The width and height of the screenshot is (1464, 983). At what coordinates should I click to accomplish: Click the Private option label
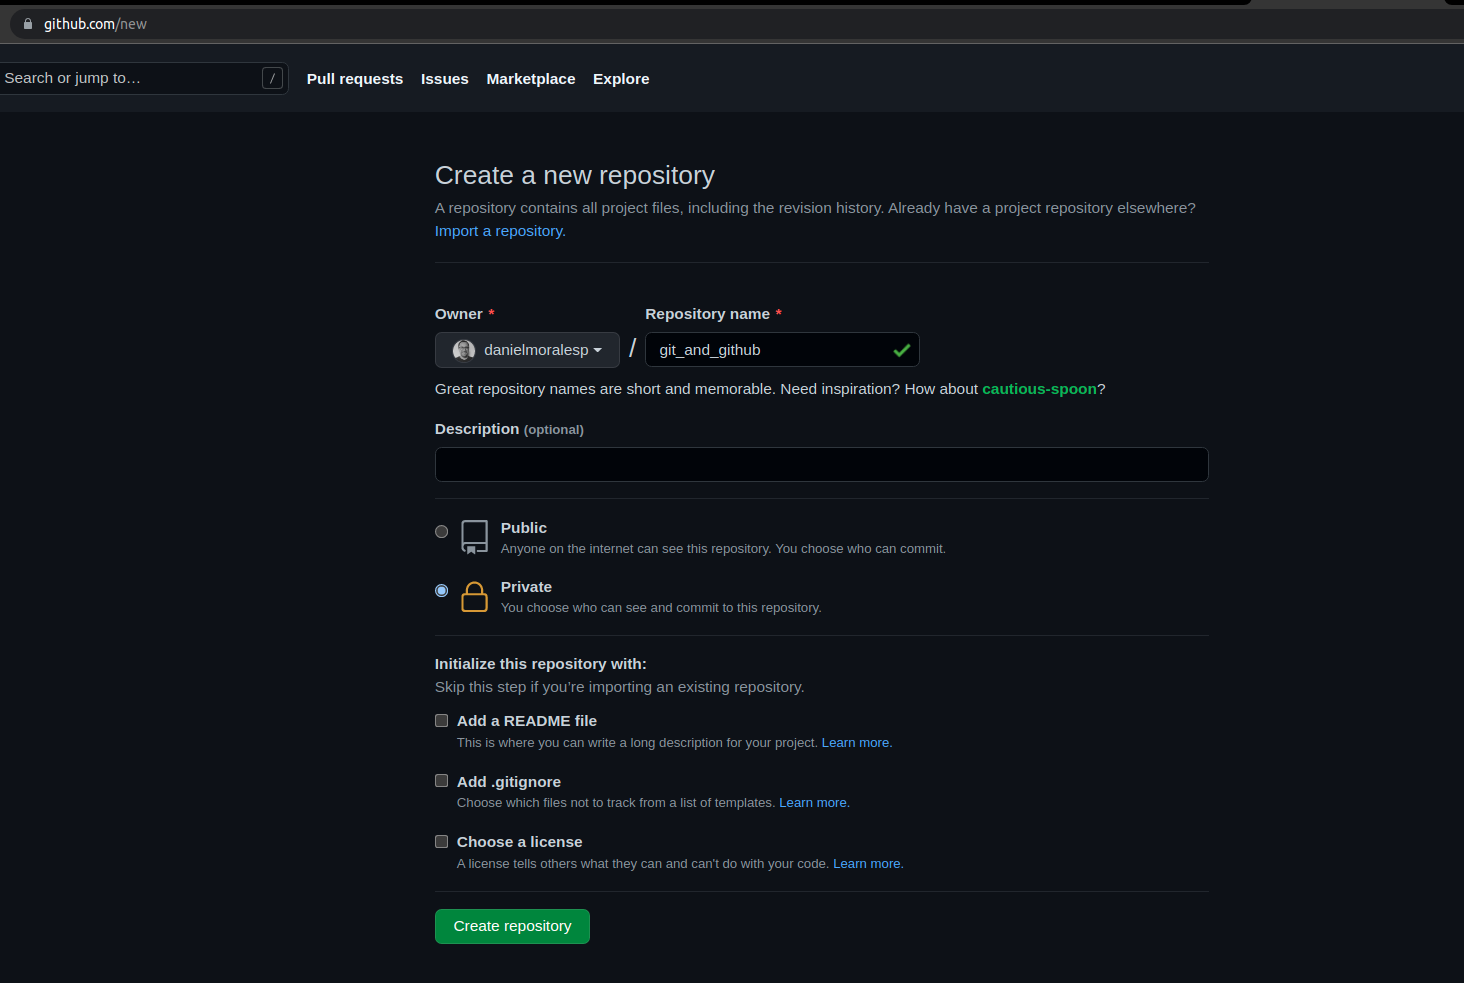tap(526, 587)
